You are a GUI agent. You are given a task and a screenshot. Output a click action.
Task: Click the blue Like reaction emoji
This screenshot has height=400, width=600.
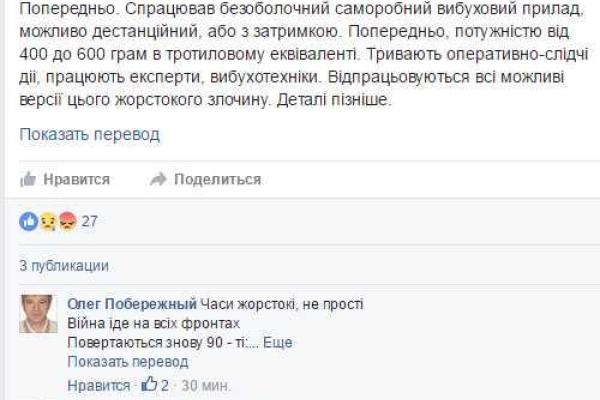coord(28,222)
